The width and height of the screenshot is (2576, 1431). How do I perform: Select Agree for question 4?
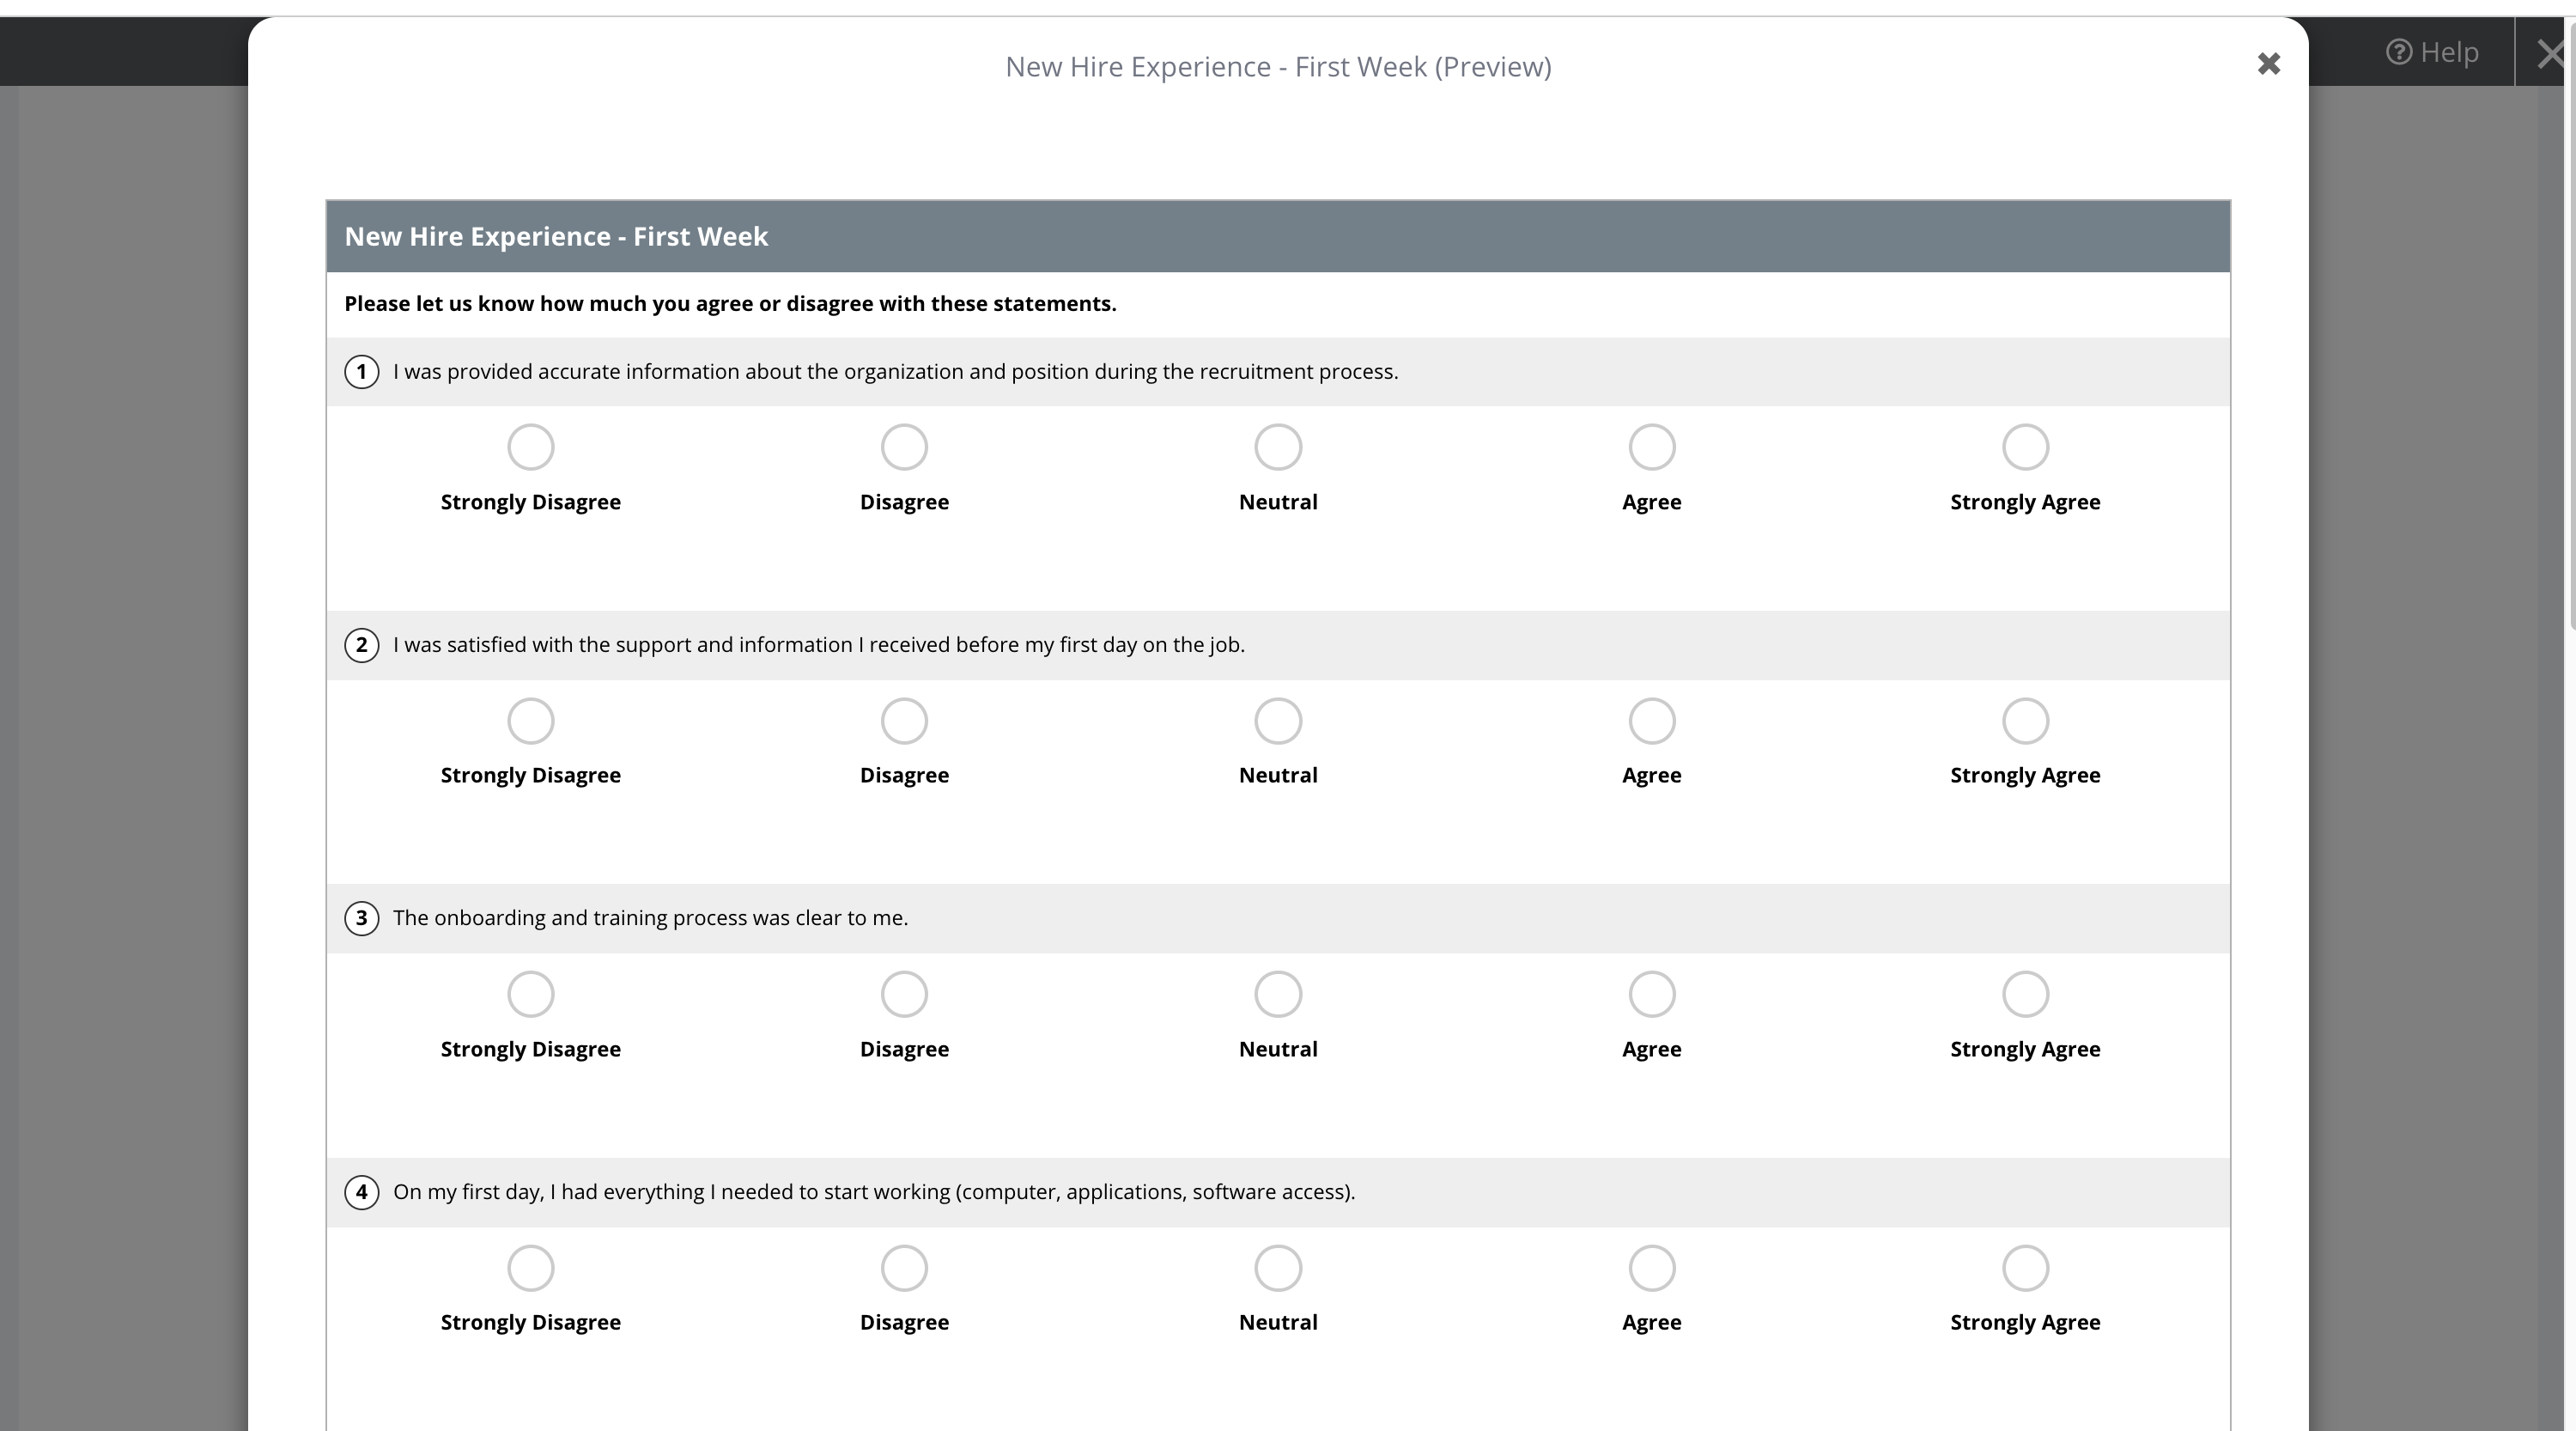point(1652,1268)
